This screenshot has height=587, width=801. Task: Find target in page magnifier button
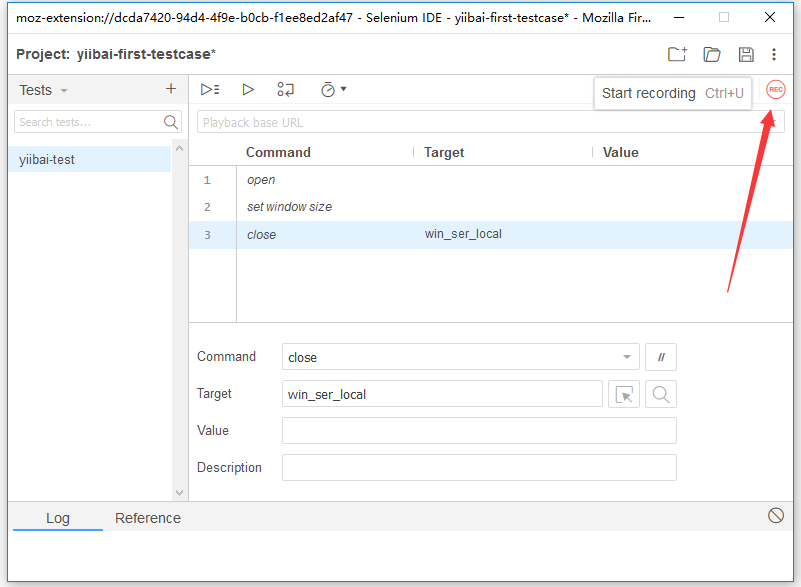point(661,394)
